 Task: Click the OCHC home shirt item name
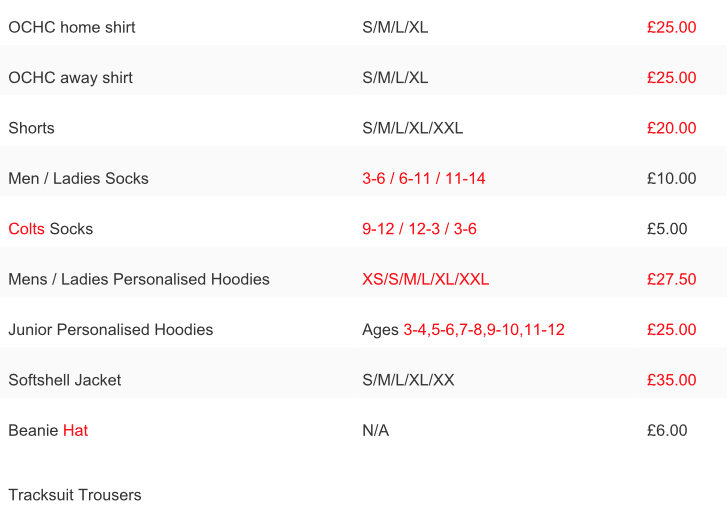(72, 27)
